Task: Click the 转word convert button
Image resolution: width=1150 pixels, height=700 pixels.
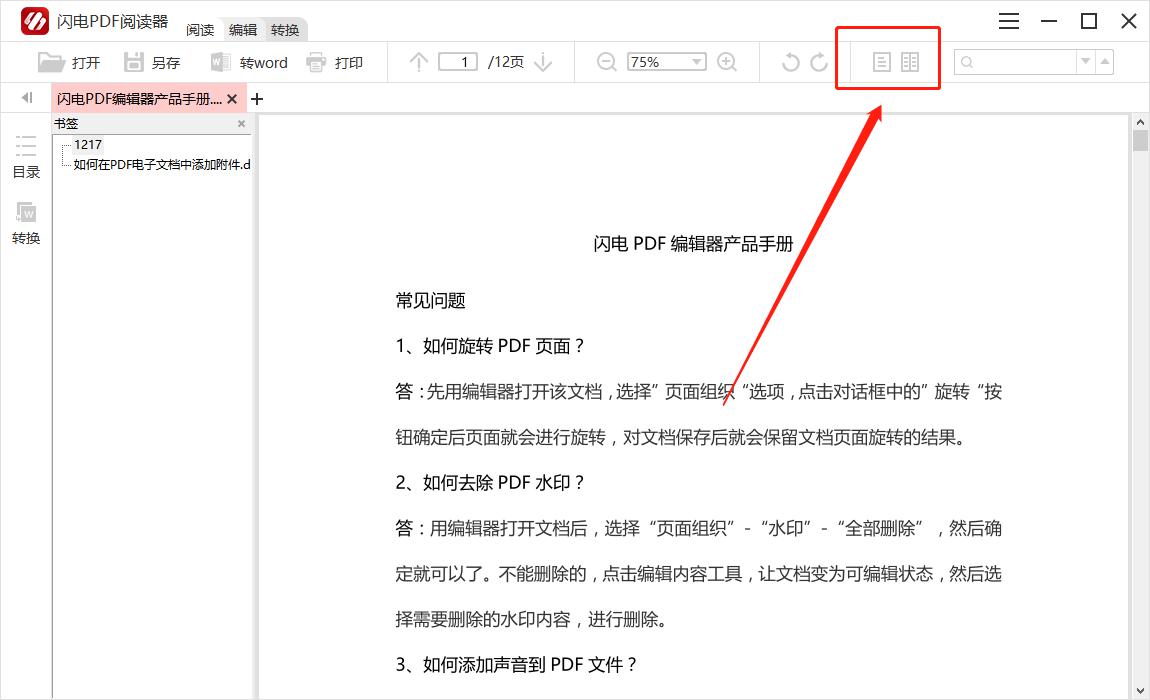Action: coord(249,62)
